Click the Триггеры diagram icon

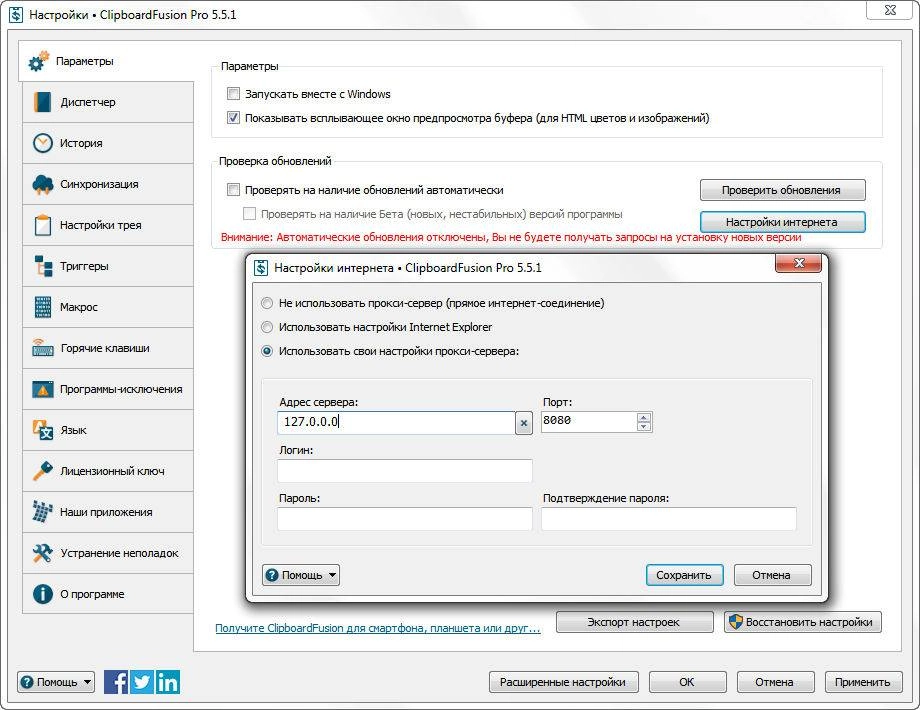(42, 266)
